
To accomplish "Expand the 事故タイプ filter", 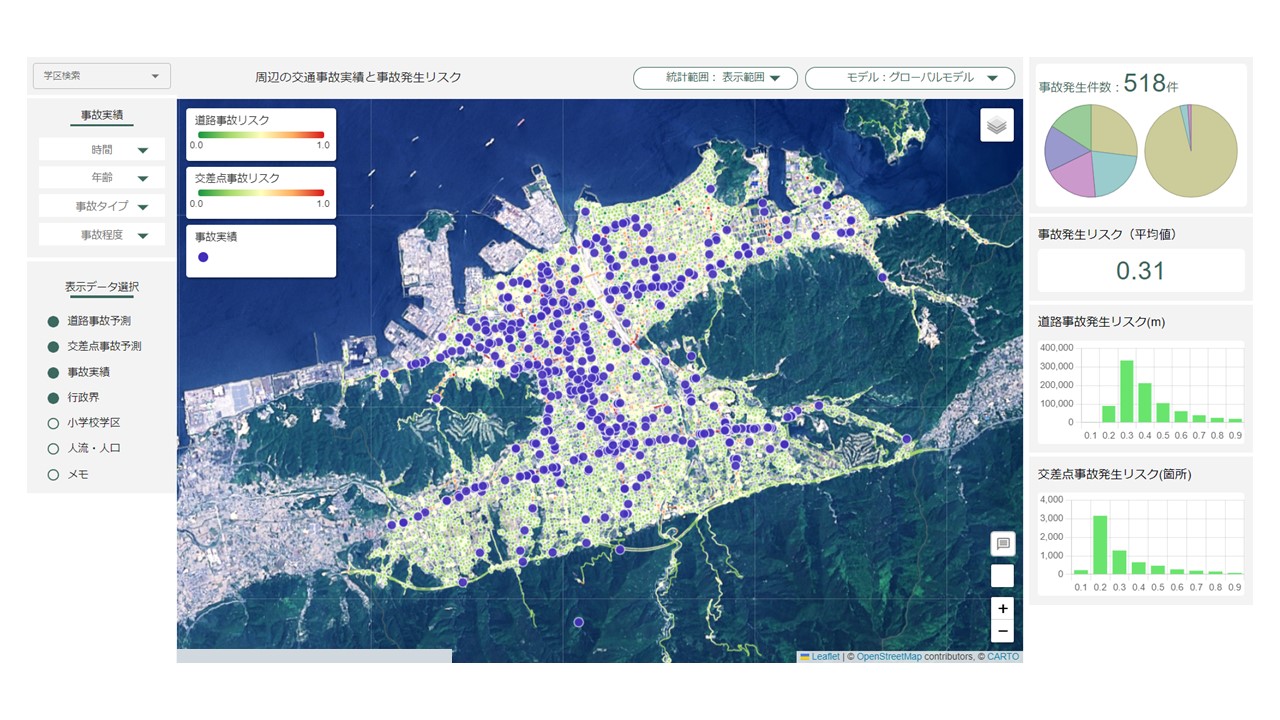I will (x=102, y=206).
